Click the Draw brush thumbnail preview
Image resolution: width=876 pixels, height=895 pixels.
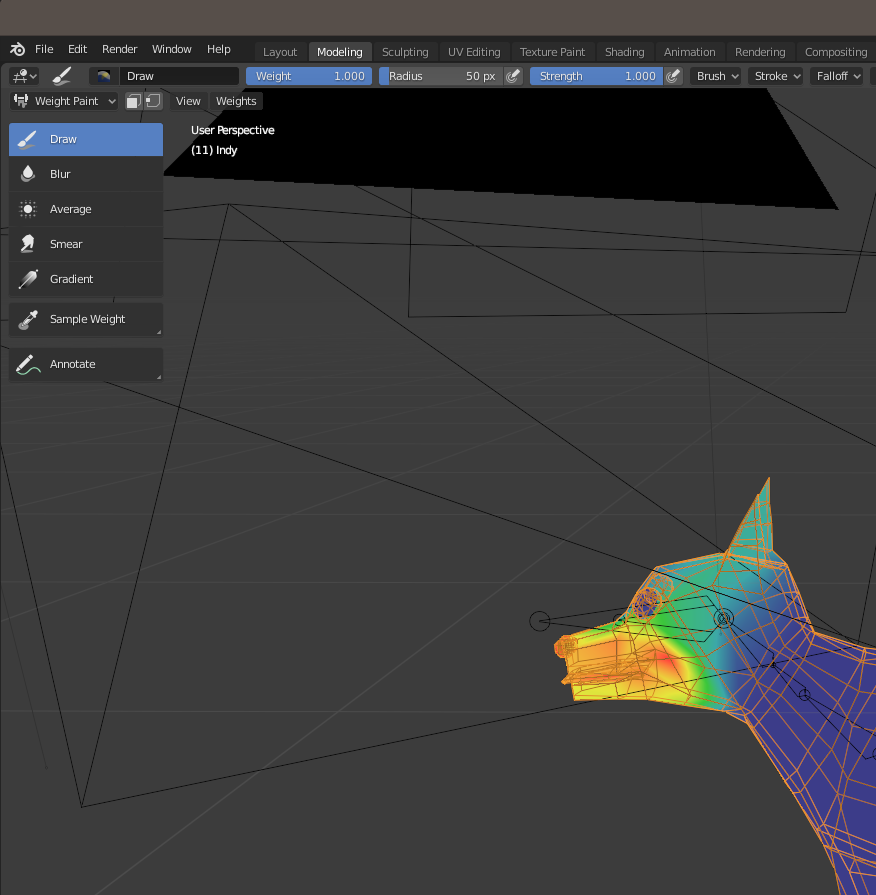(x=103, y=76)
